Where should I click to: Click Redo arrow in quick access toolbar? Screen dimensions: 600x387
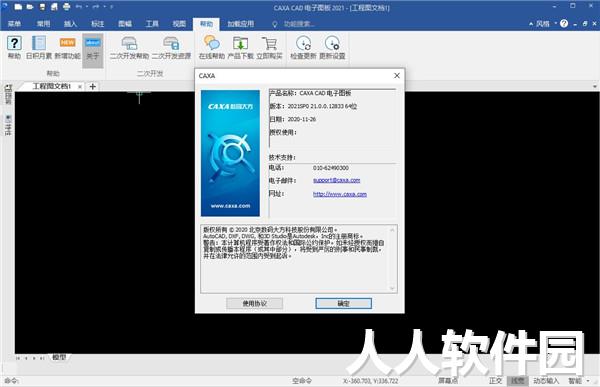pos(96,7)
